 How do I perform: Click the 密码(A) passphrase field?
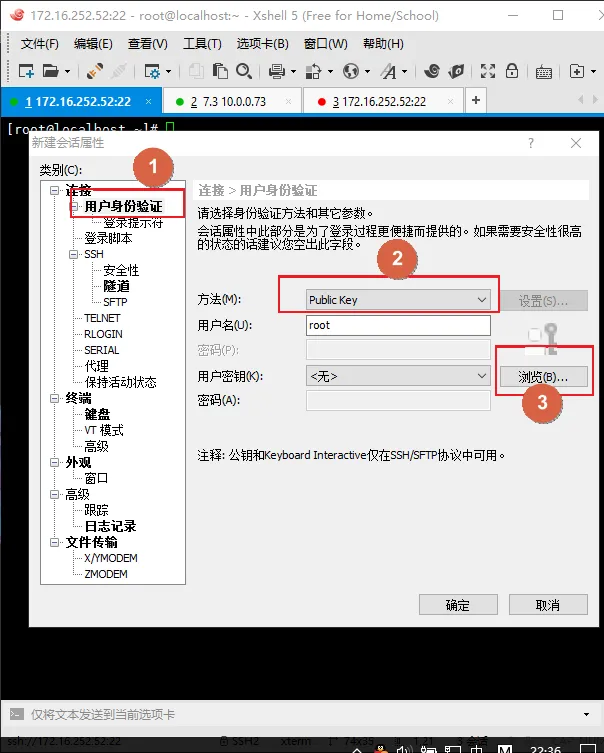tap(398, 401)
